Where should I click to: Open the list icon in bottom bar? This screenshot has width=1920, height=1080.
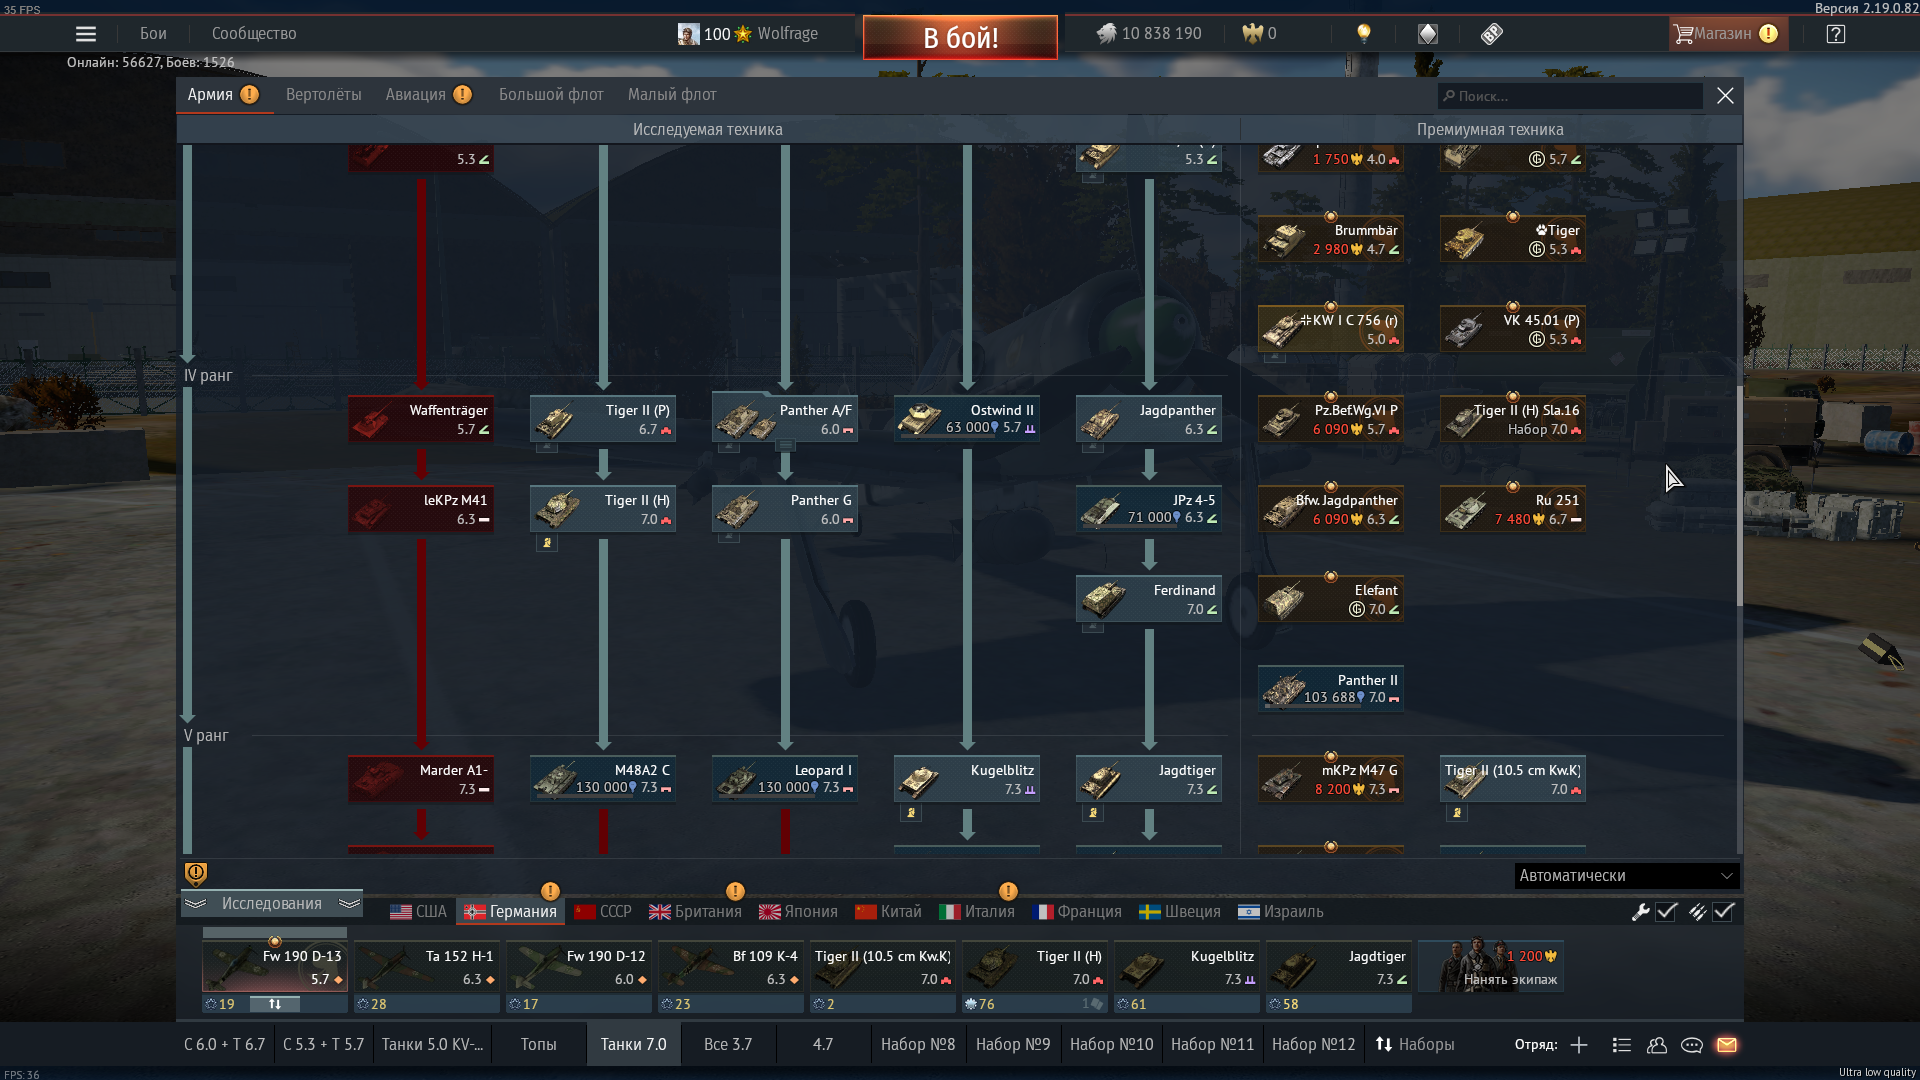click(1622, 1045)
